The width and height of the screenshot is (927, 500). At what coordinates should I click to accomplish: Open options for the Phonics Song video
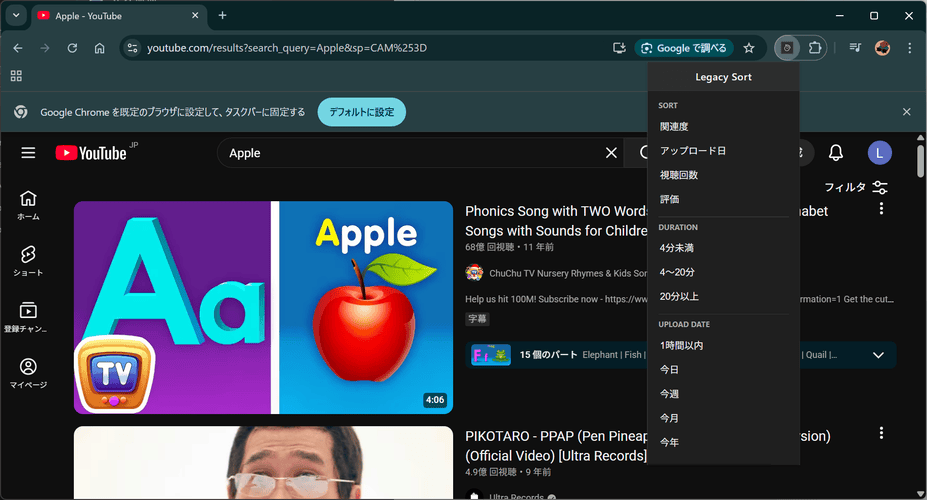(x=881, y=209)
